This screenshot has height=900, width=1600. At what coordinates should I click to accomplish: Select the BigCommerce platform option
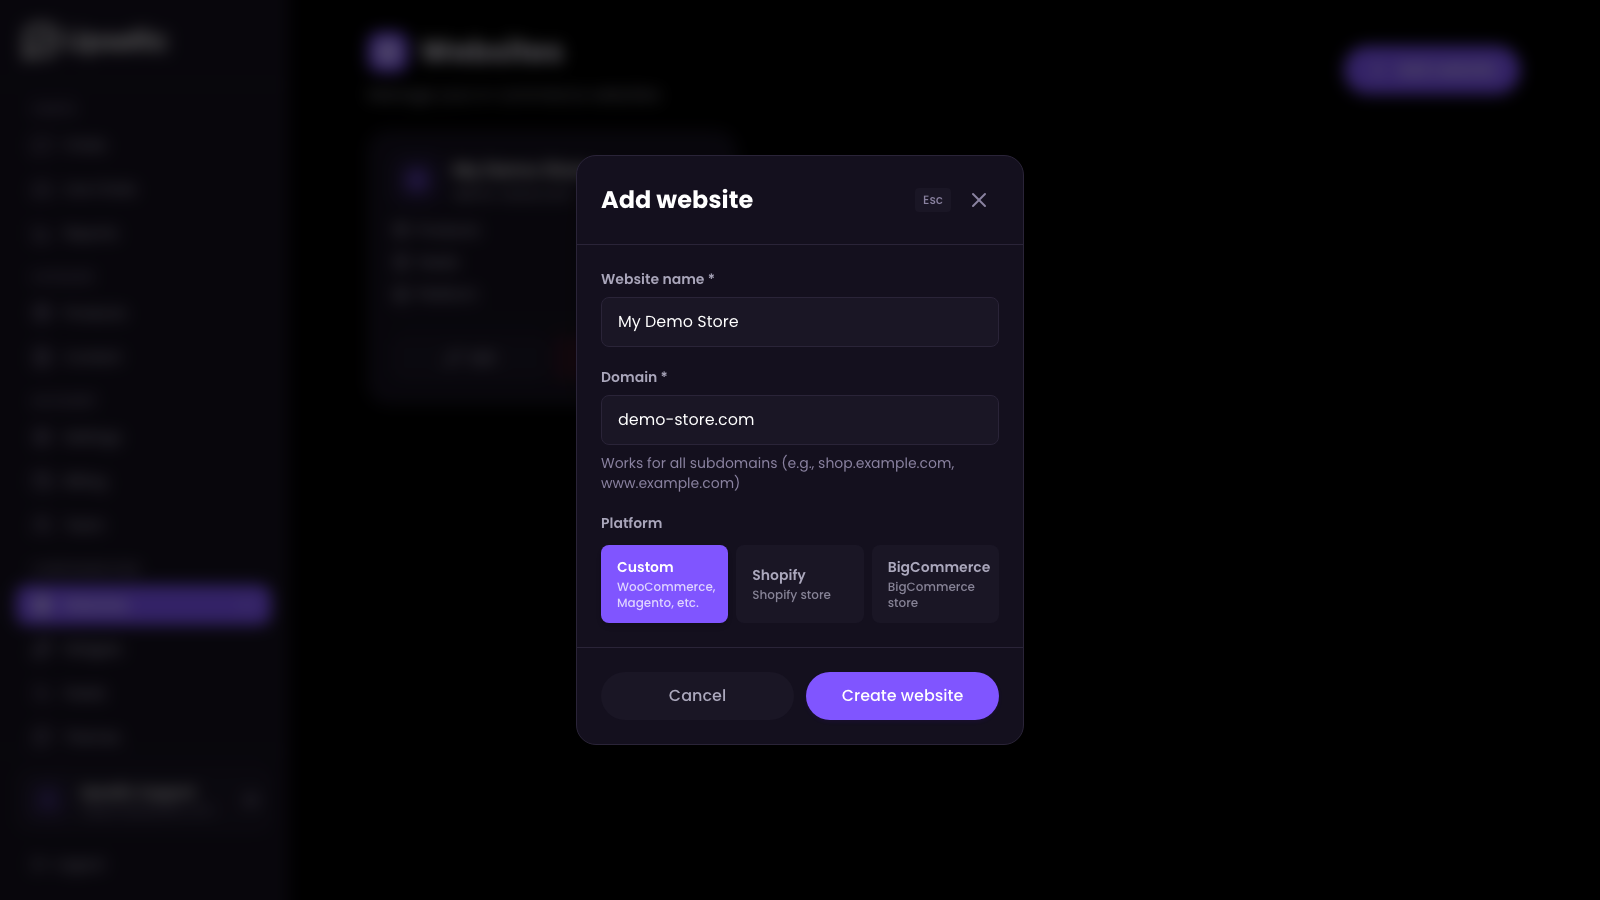pyautogui.click(x=935, y=584)
